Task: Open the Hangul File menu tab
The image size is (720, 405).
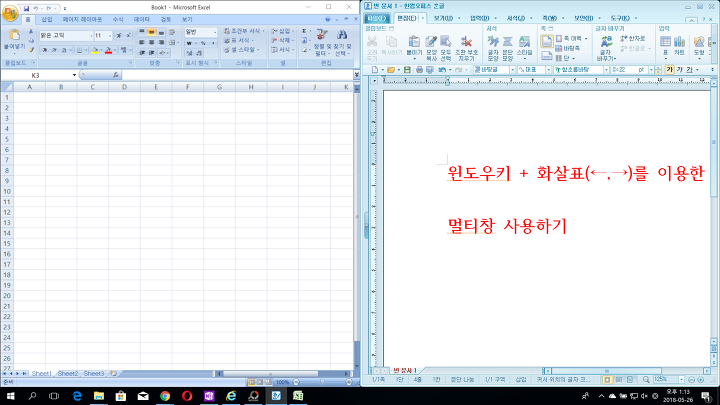Action: point(377,18)
